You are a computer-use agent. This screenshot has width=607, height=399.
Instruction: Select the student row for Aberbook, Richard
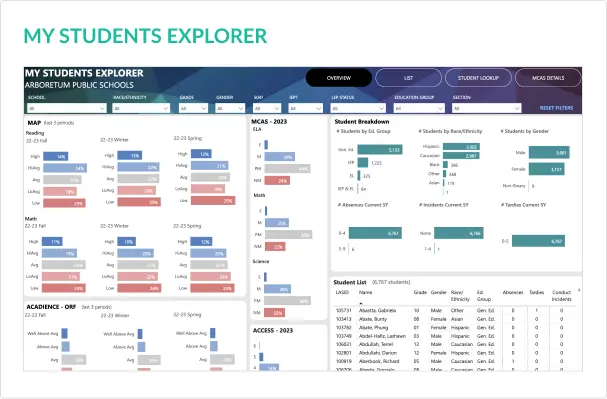point(454,361)
